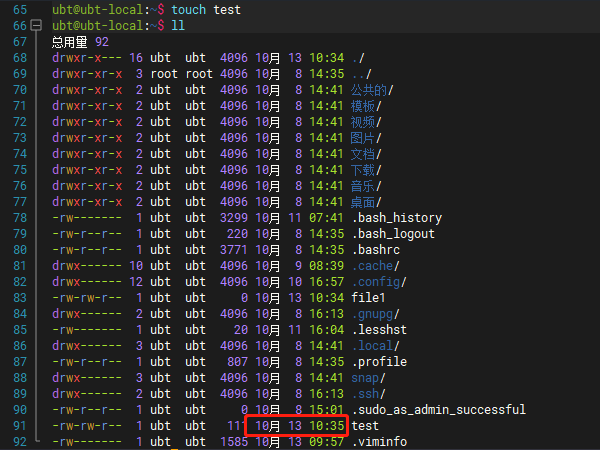The height and width of the screenshot is (450, 600).
Task: Click the .bash_logout file name
Action: pos(393,234)
